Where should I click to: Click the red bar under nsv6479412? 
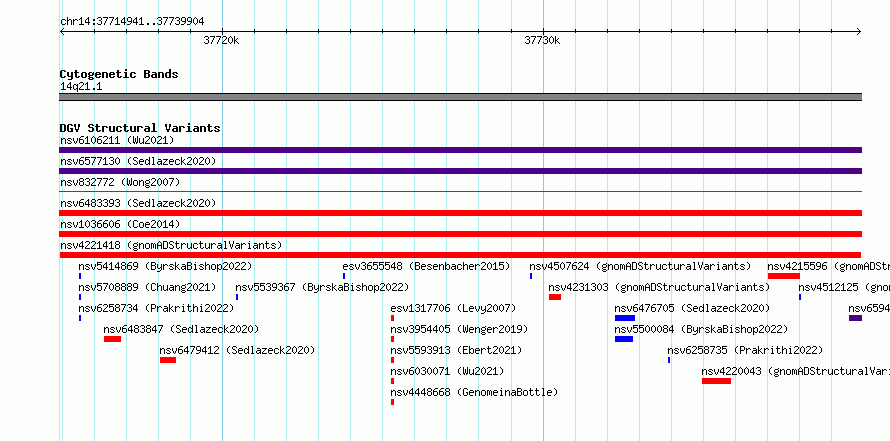[x=168, y=360]
